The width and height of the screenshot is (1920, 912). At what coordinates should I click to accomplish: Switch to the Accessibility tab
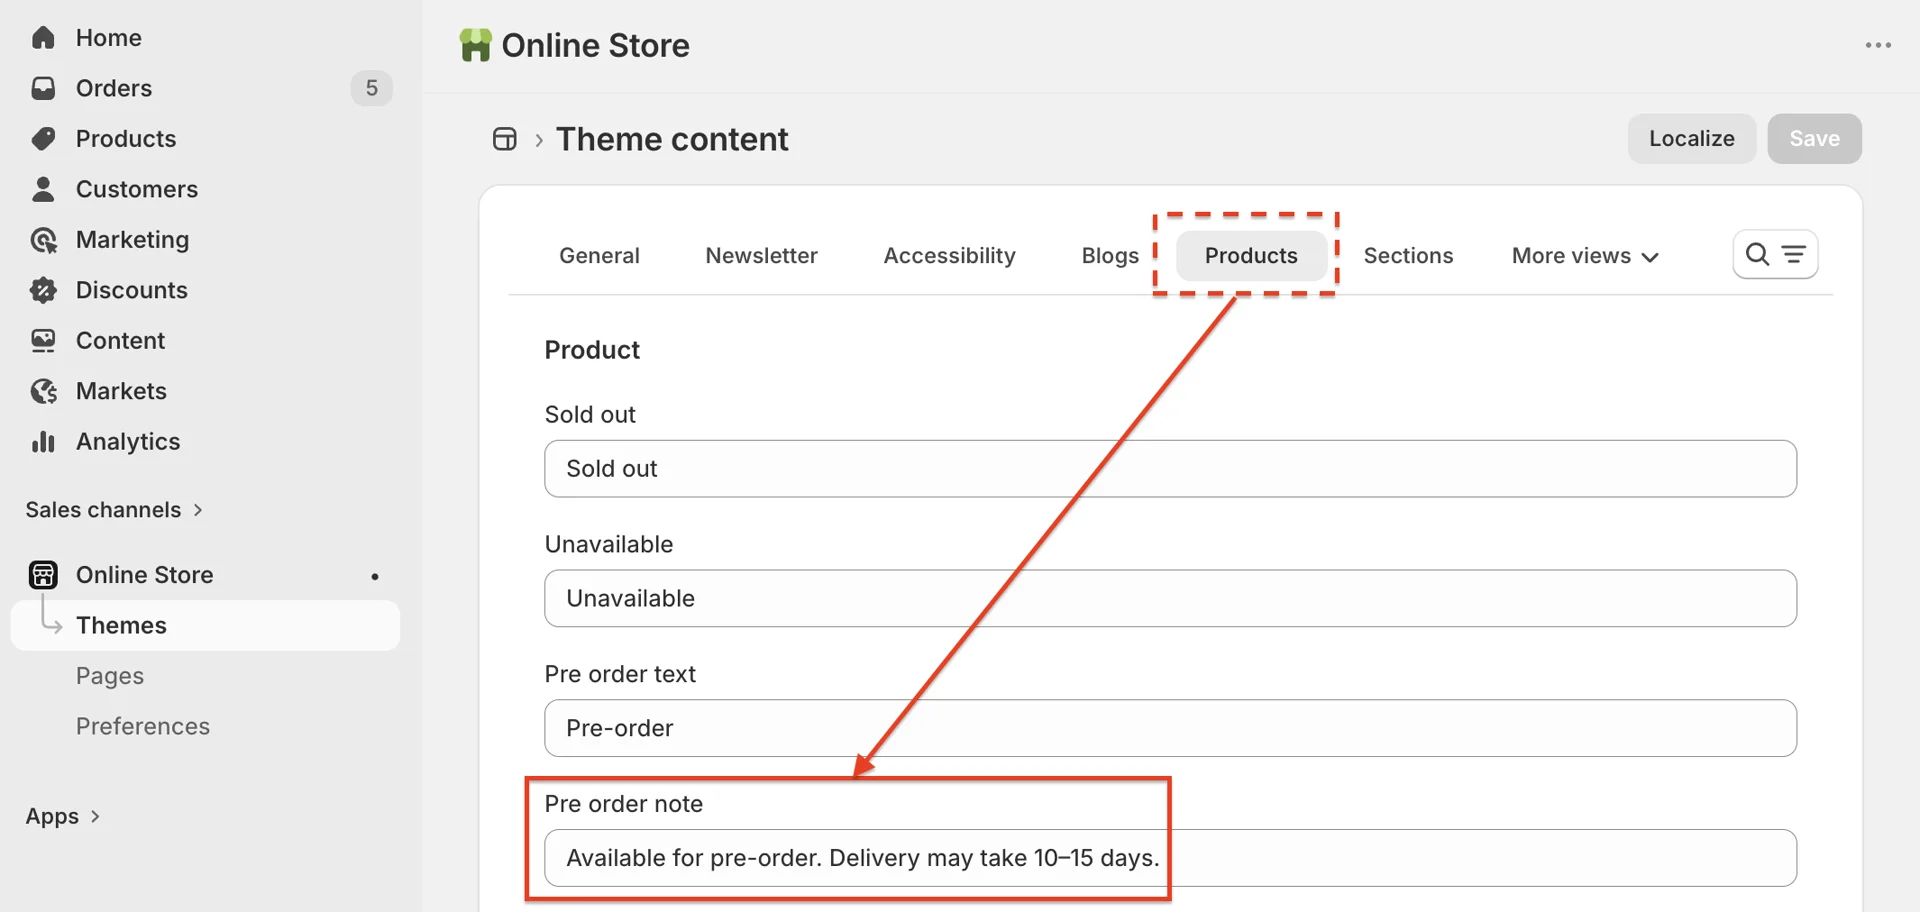[x=949, y=256]
